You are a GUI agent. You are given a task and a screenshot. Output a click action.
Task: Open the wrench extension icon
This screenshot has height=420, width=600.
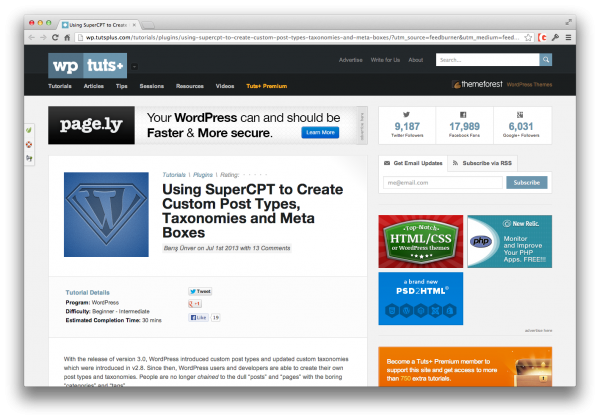[556, 37]
